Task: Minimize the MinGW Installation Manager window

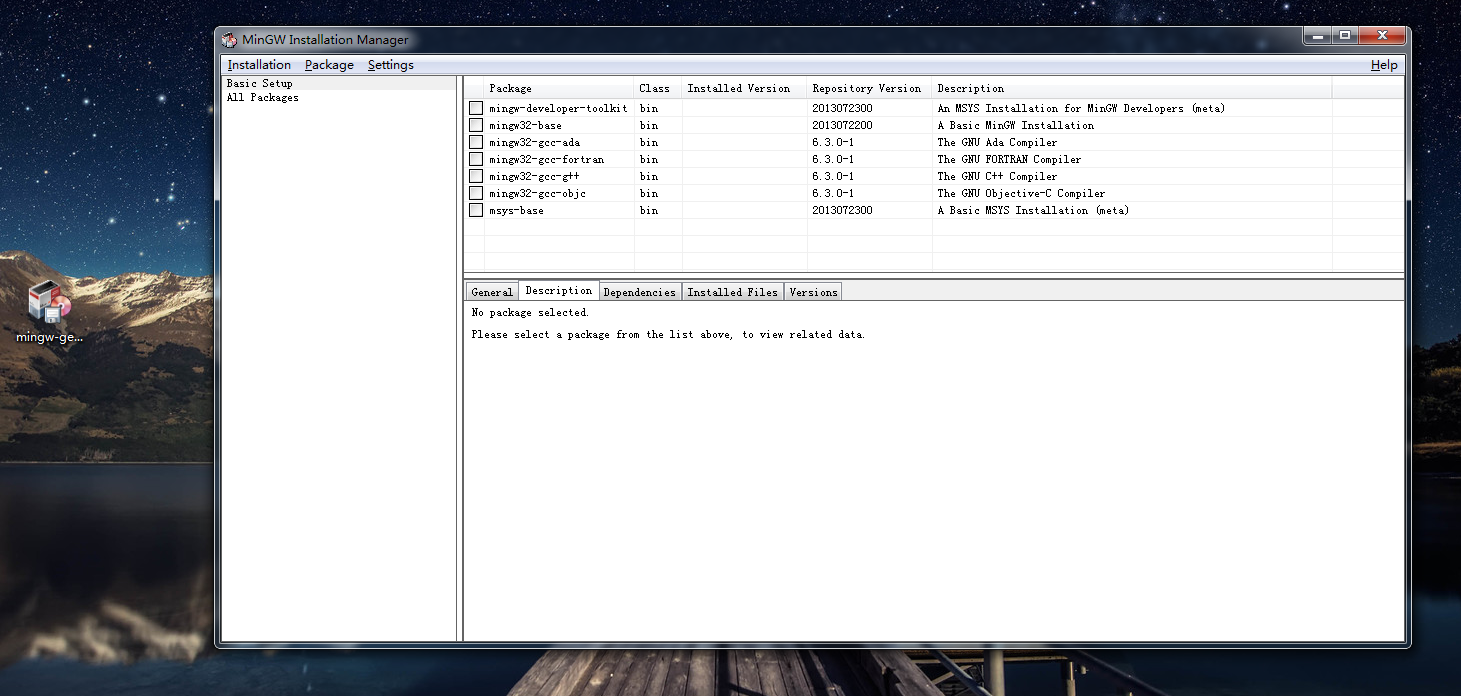Action: (x=1317, y=36)
